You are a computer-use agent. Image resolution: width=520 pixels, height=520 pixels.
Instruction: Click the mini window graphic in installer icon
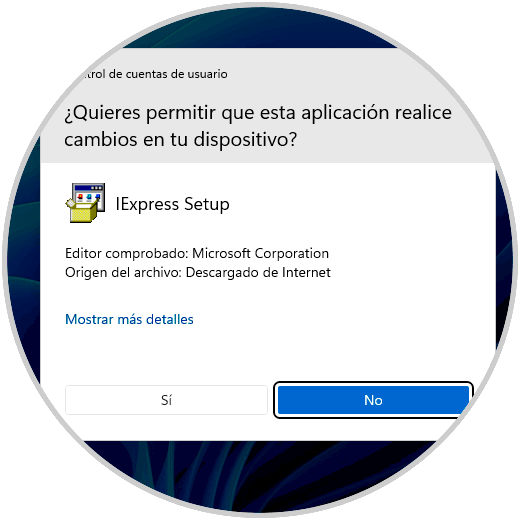pyautogui.click(x=89, y=194)
